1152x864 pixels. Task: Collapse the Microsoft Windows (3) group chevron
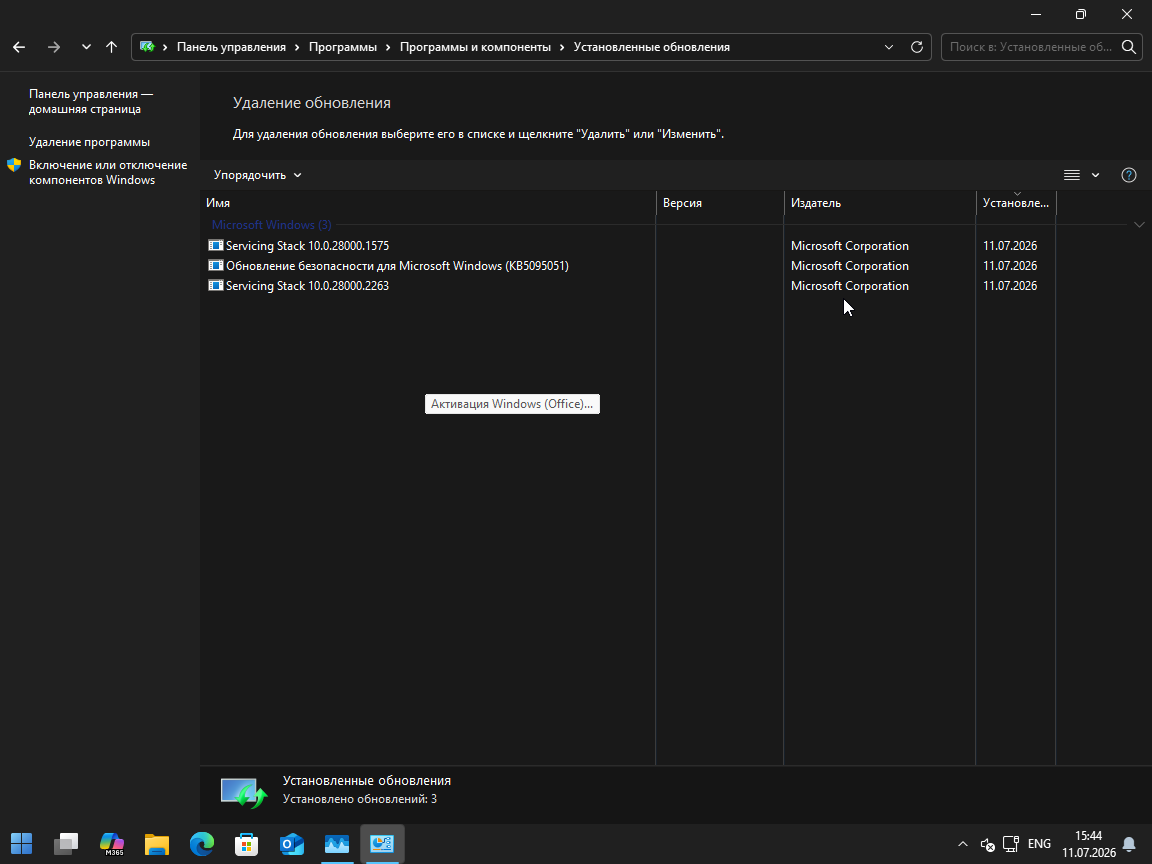[1139, 225]
